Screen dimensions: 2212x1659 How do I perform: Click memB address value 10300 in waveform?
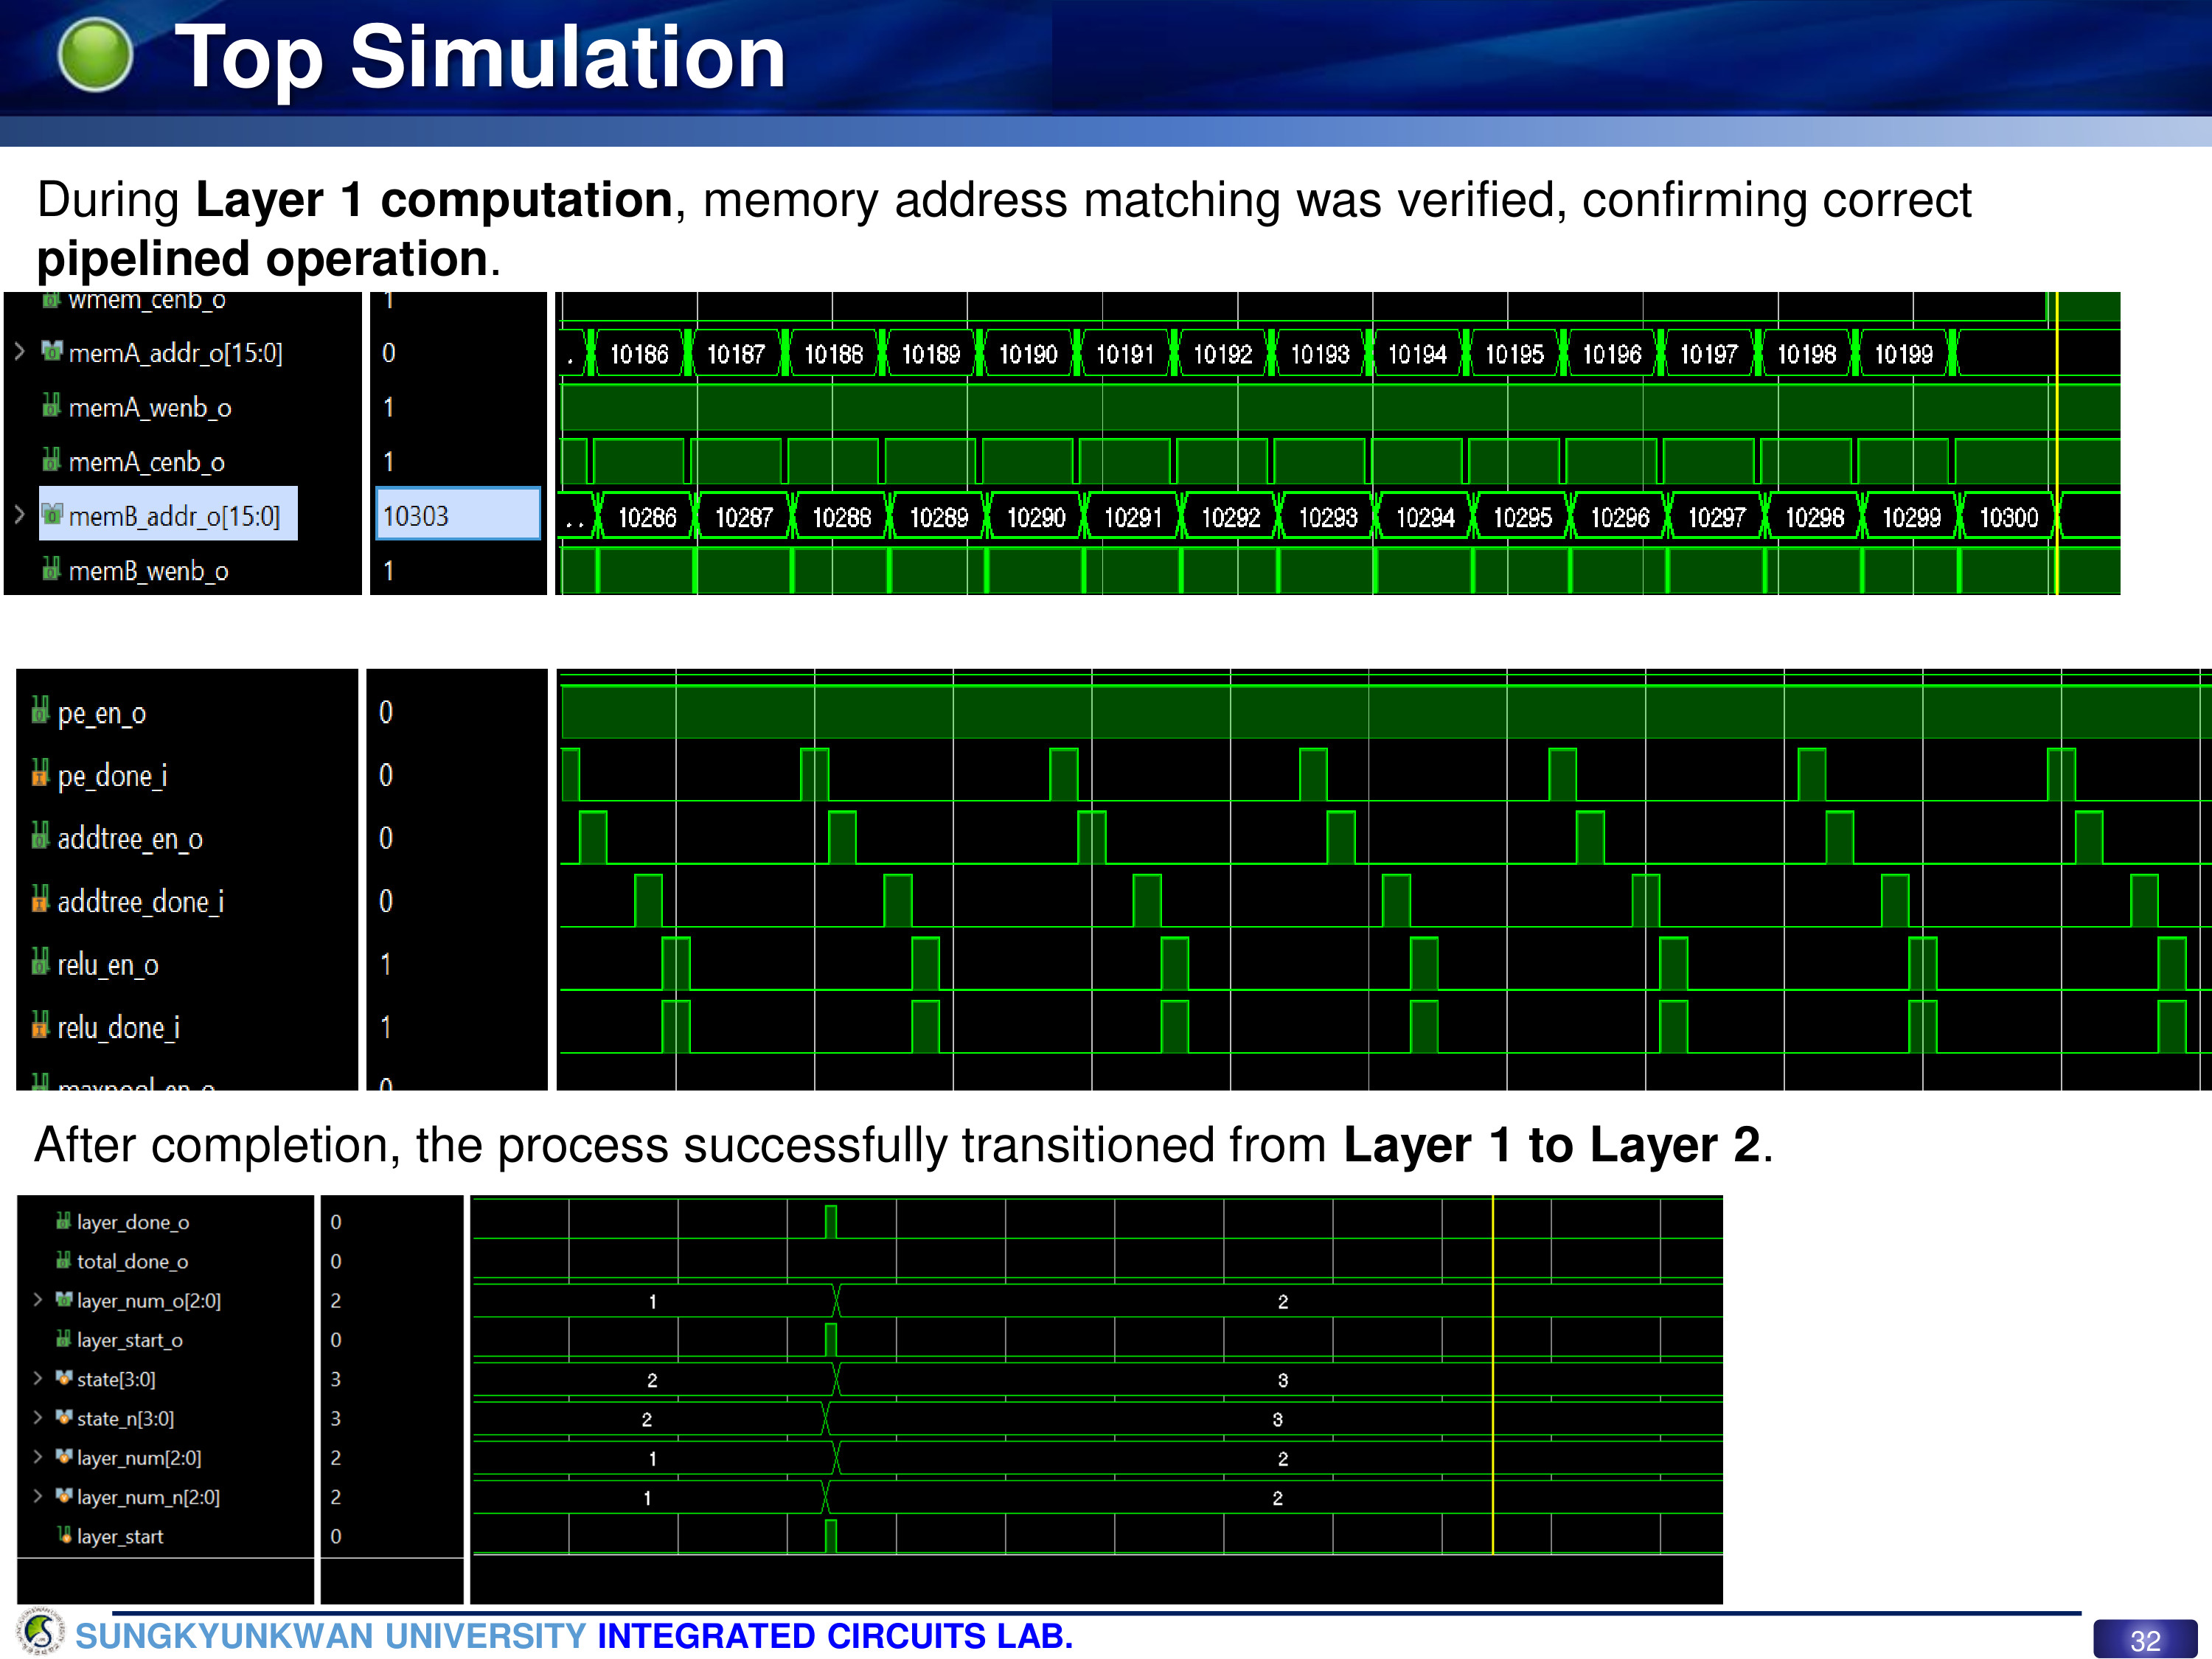2008,517
